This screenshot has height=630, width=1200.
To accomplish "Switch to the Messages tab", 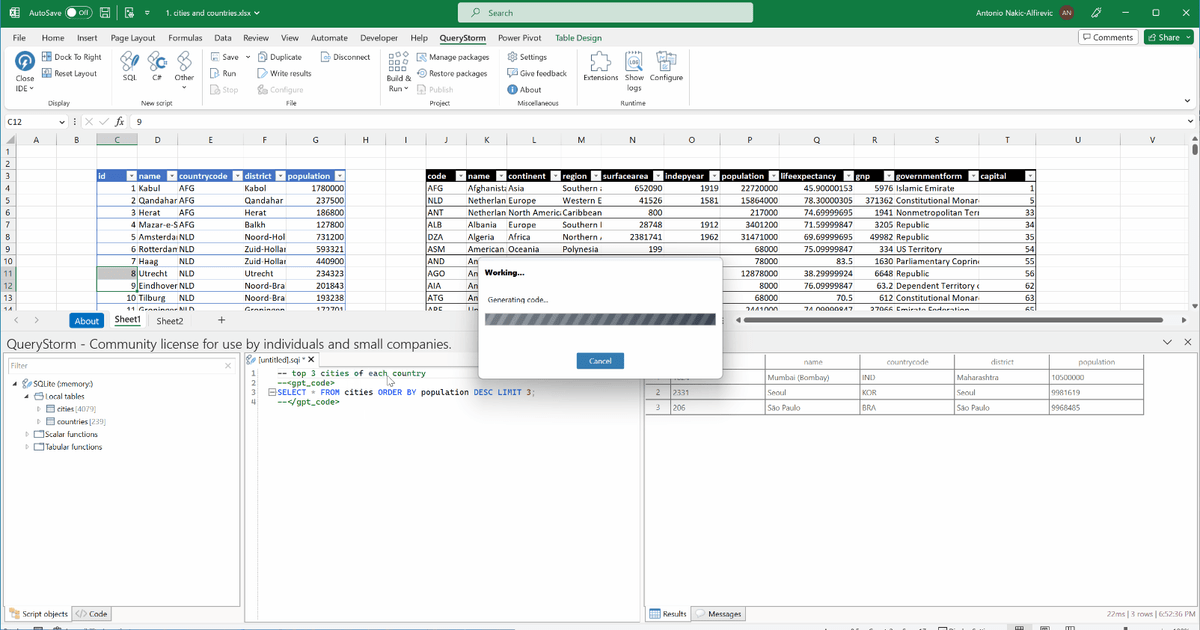I will (x=718, y=613).
